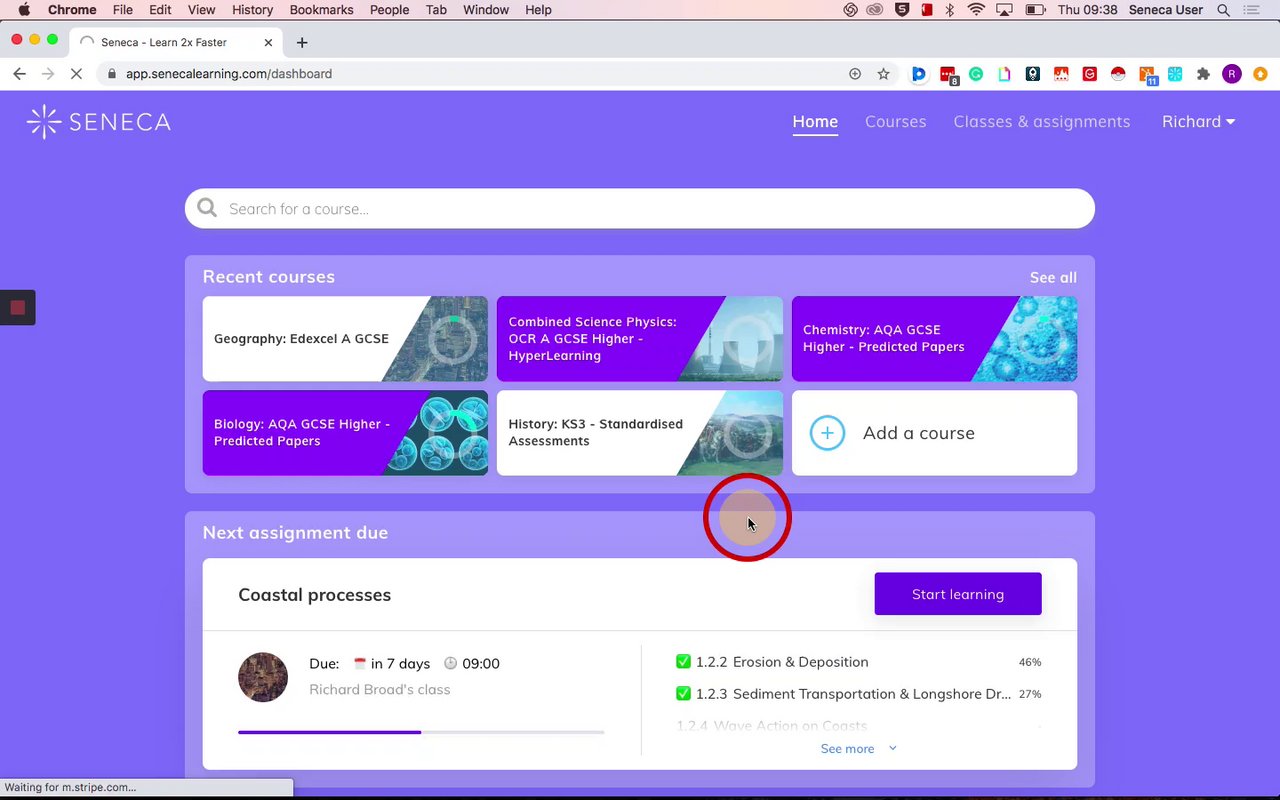Click the Creative Cloud icon in the menu bar

[875, 10]
